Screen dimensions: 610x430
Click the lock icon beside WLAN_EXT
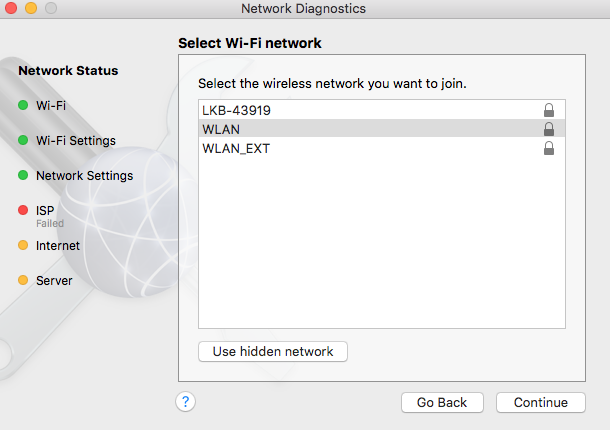[548, 148]
